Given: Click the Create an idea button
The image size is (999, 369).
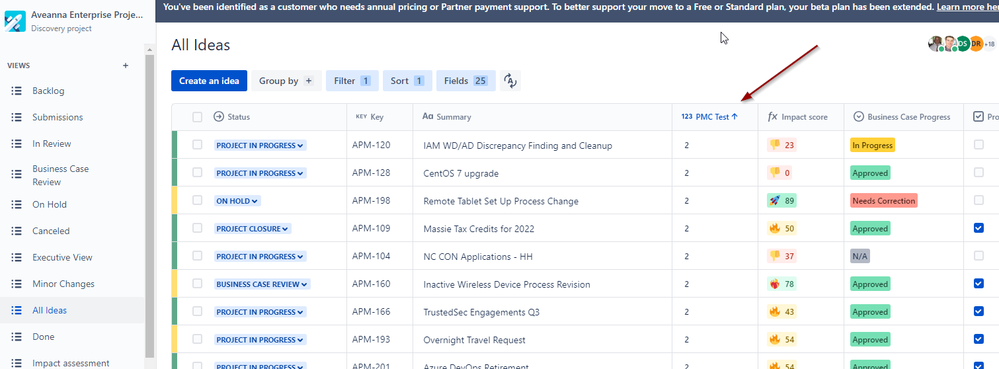Looking at the screenshot, I should [x=209, y=81].
